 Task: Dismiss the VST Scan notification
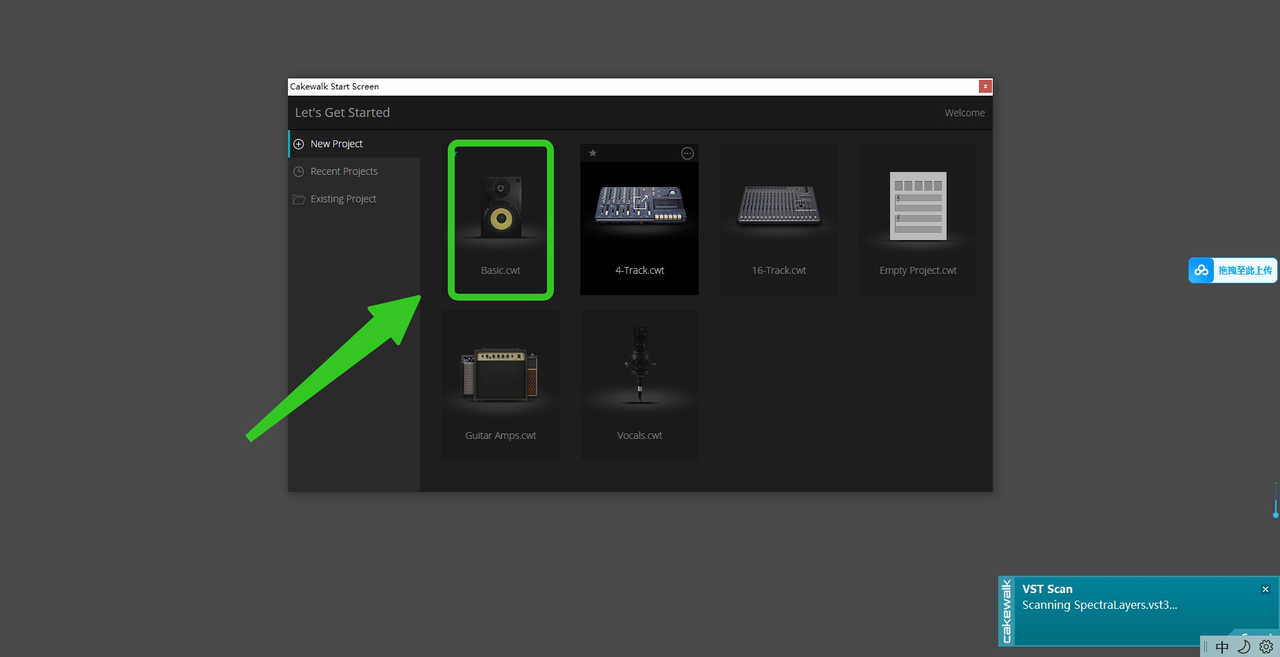pos(1265,589)
